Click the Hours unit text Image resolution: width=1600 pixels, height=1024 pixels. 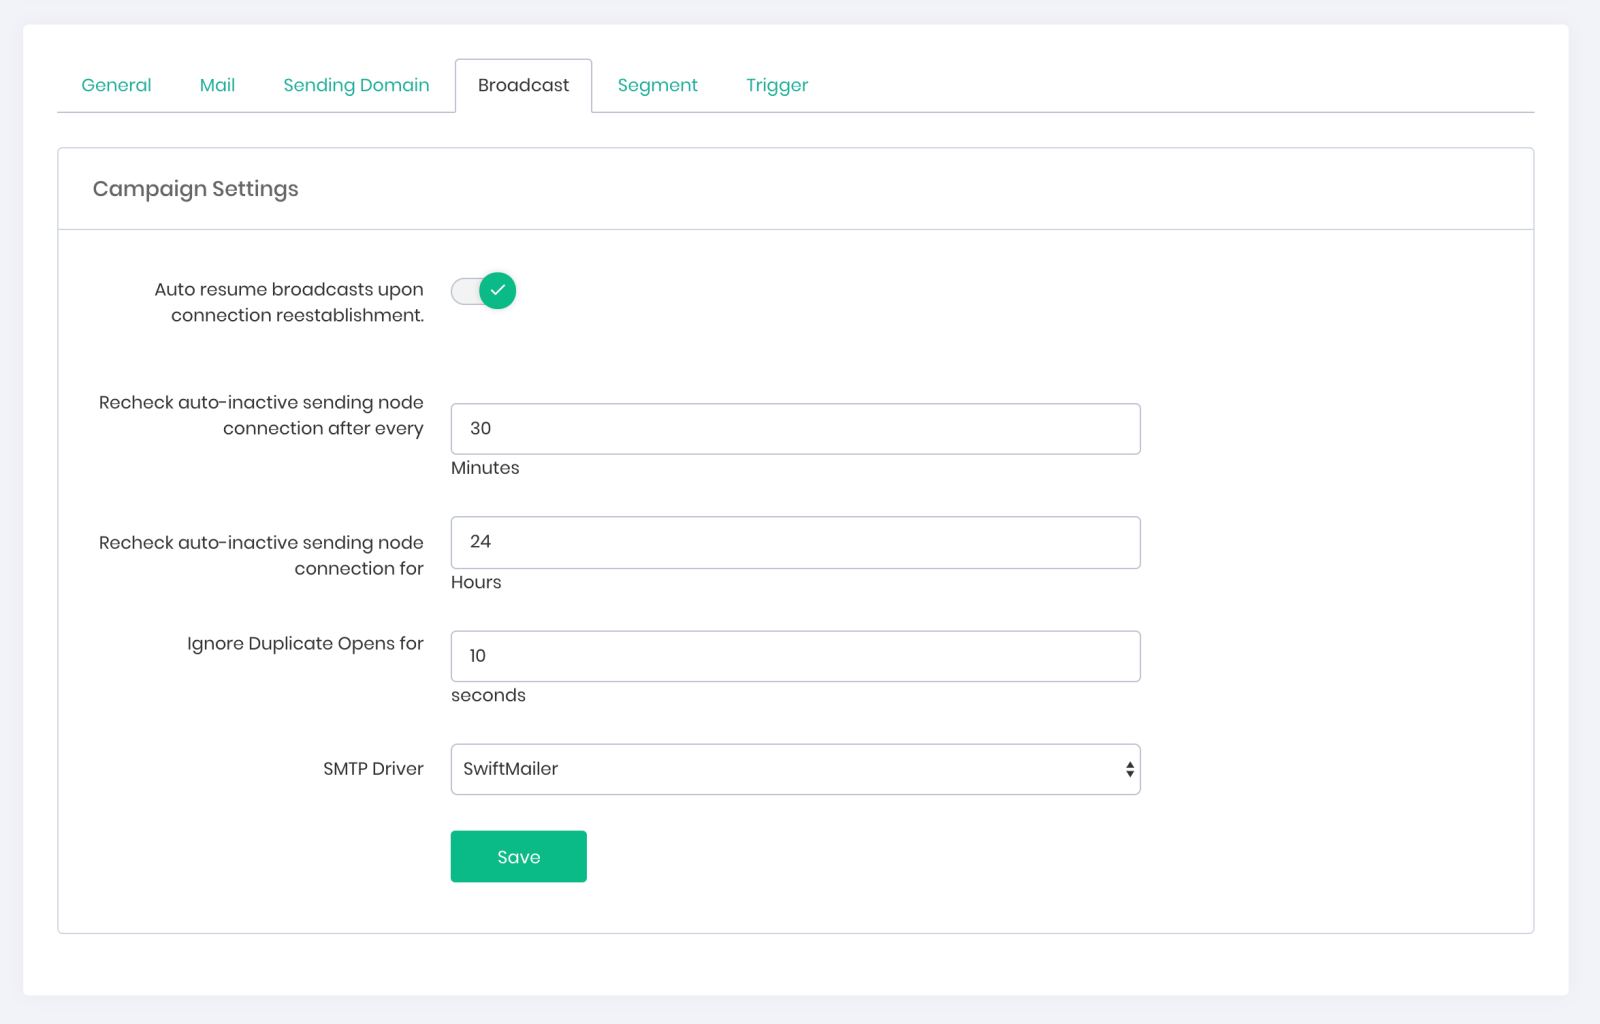[x=476, y=582]
